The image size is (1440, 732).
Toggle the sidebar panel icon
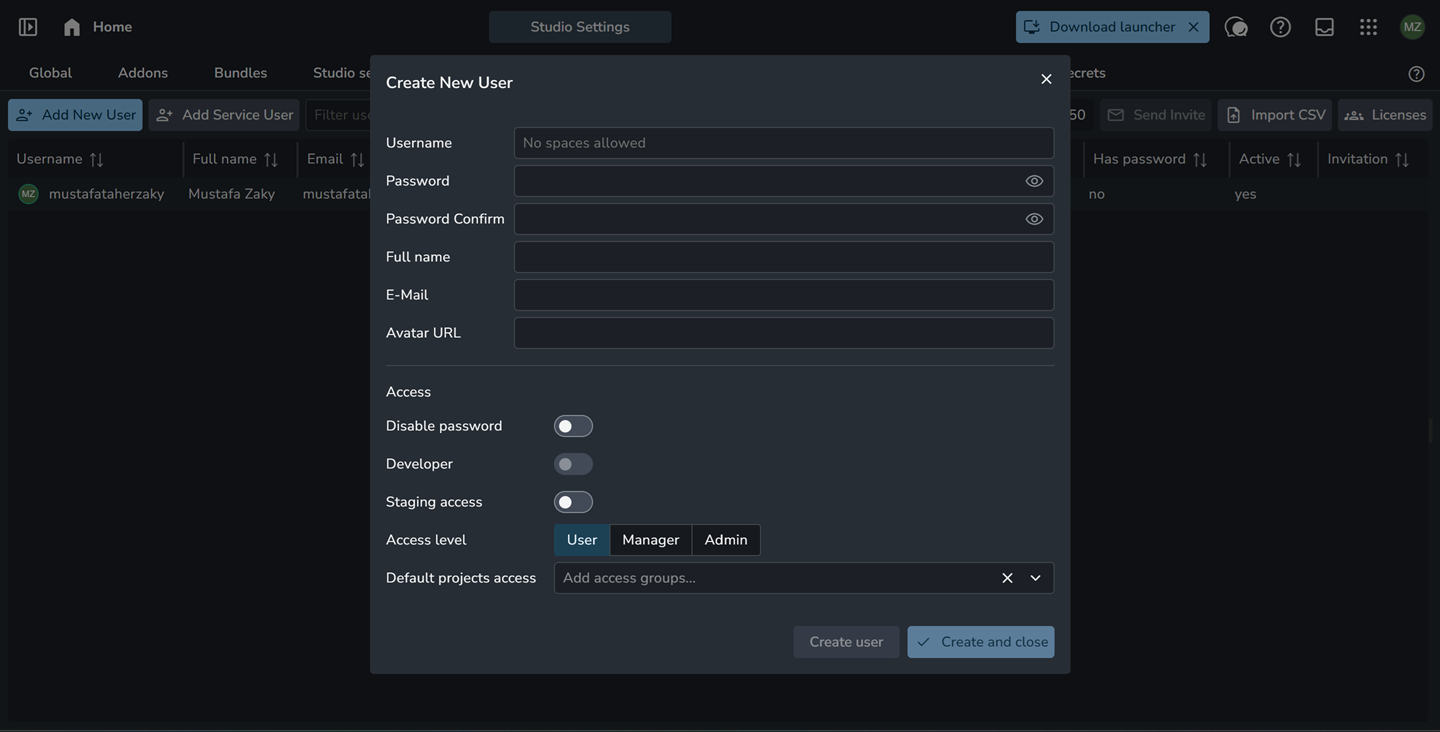[x=28, y=27]
